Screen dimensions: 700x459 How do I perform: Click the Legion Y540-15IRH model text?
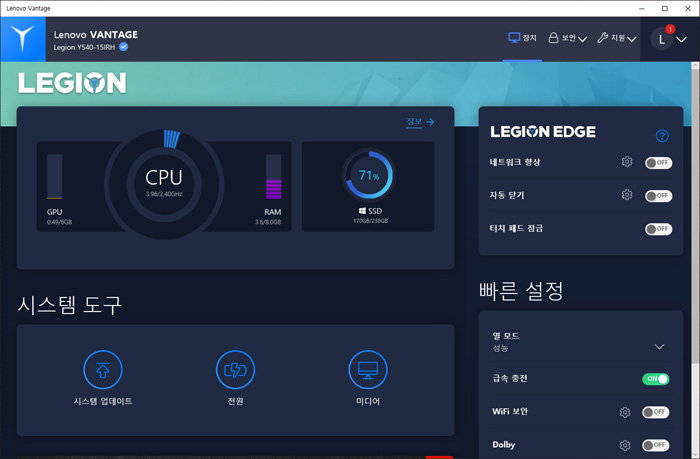[84, 47]
